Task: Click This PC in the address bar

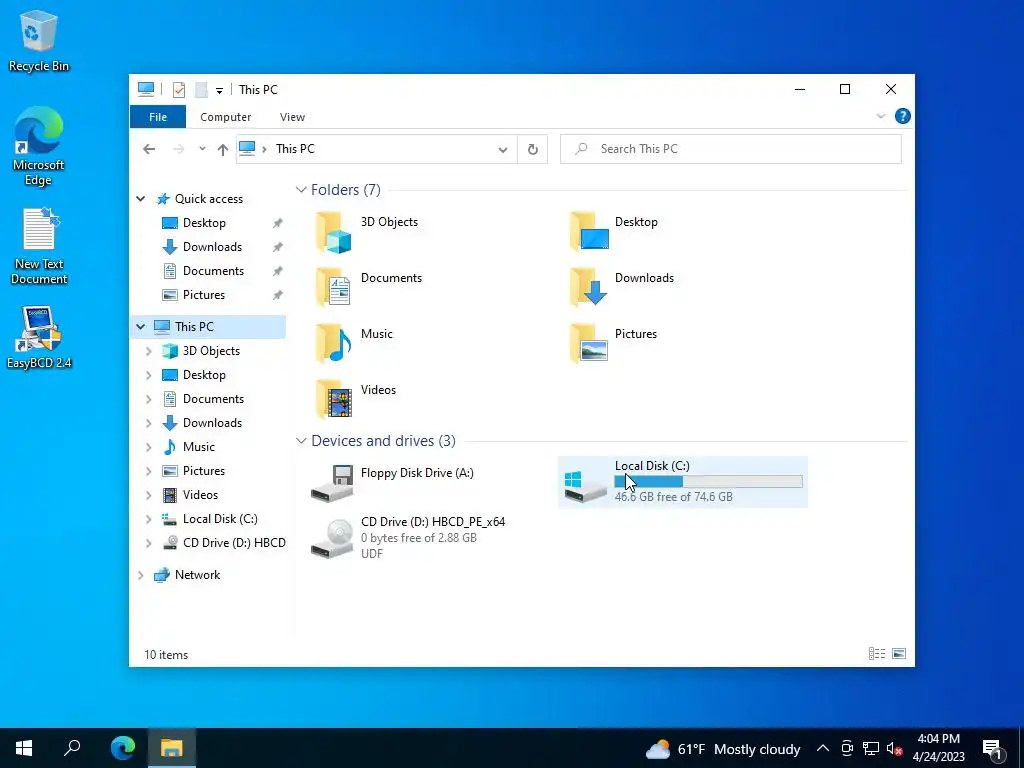Action: tap(295, 149)
